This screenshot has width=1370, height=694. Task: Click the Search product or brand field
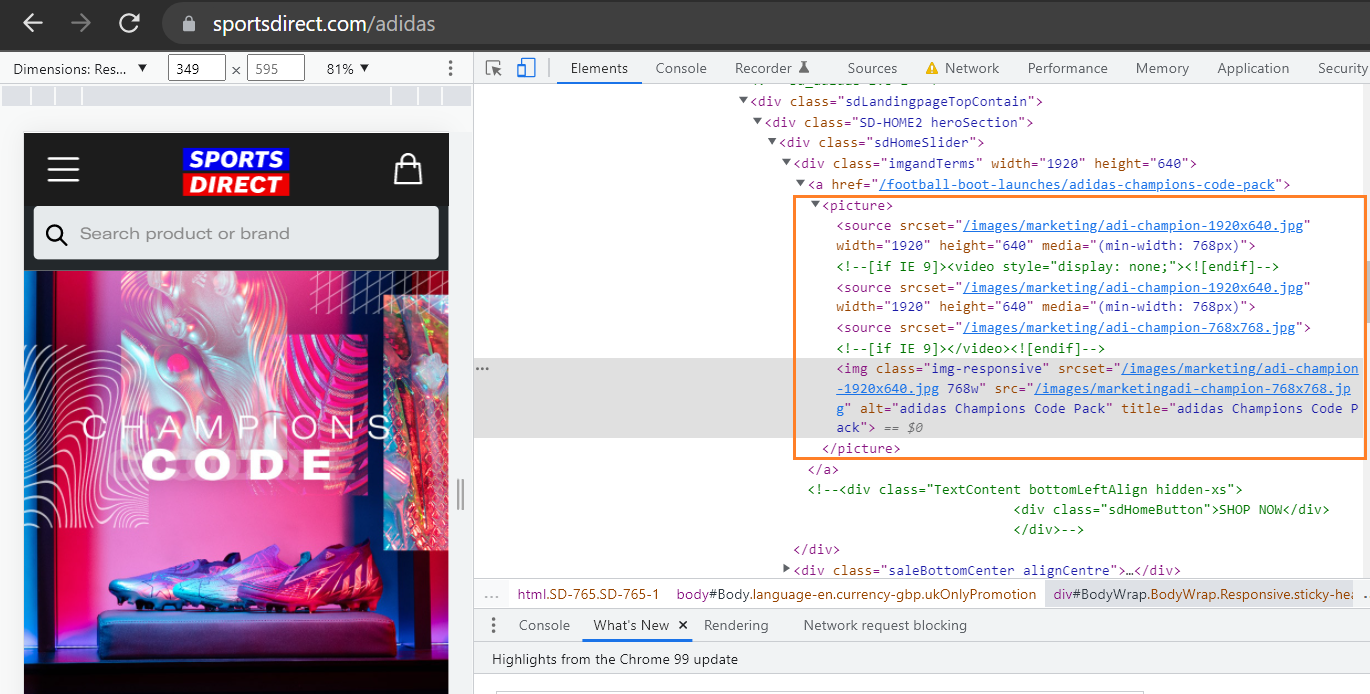point(236,233)
